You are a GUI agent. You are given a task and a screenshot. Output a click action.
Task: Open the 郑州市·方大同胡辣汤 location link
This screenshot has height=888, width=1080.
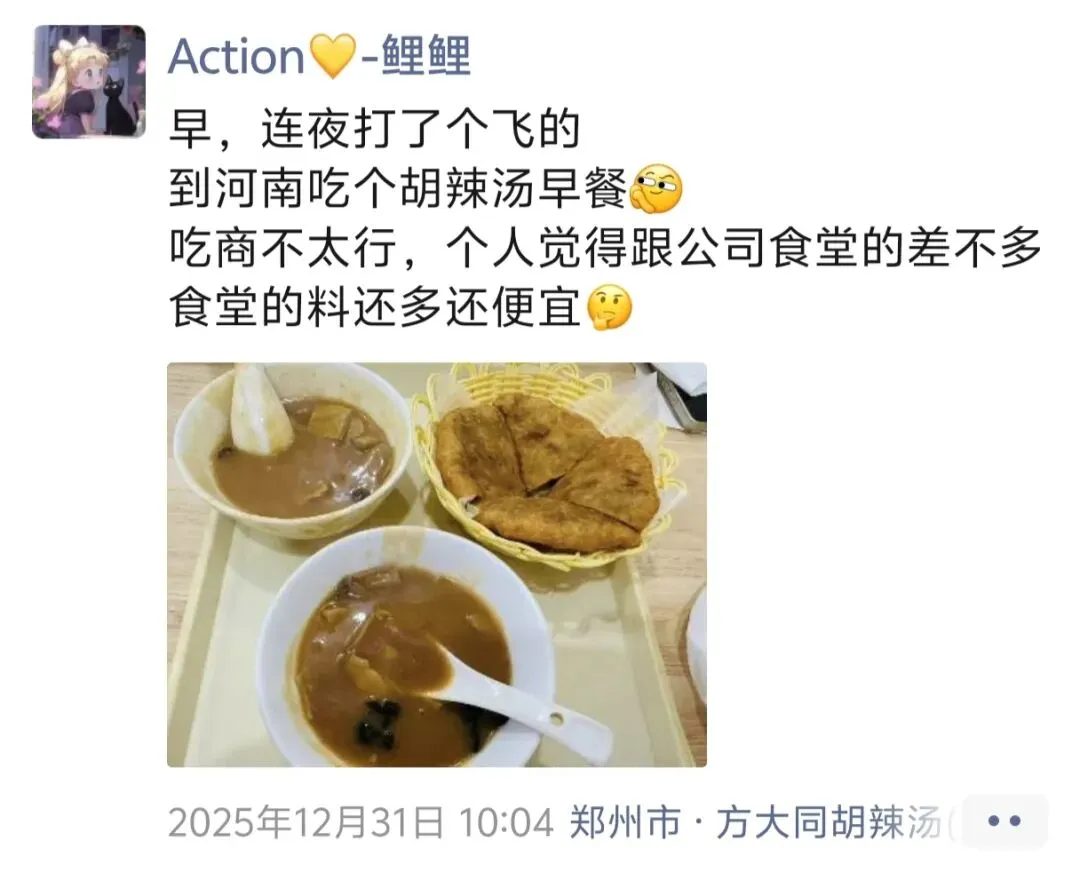coord(760,823)
